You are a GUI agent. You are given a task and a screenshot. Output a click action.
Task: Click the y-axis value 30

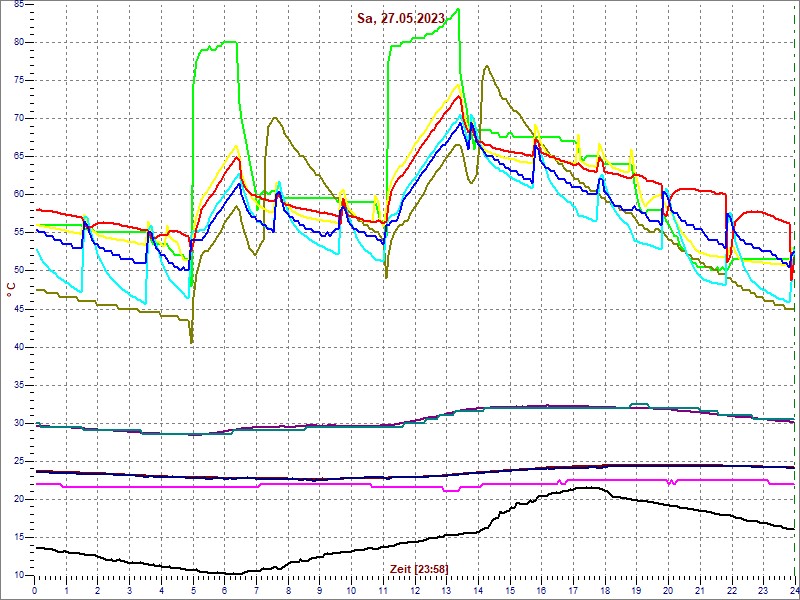19,423
